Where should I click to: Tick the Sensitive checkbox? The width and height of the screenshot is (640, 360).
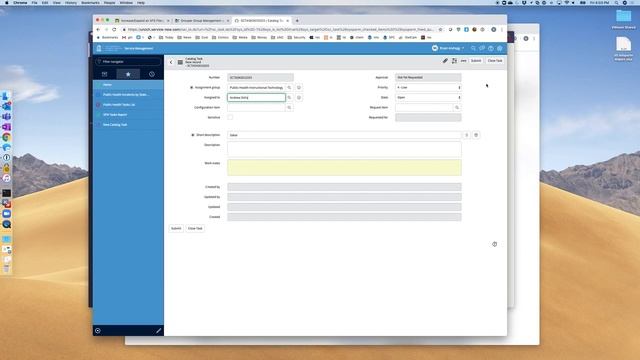click(230, 118)
